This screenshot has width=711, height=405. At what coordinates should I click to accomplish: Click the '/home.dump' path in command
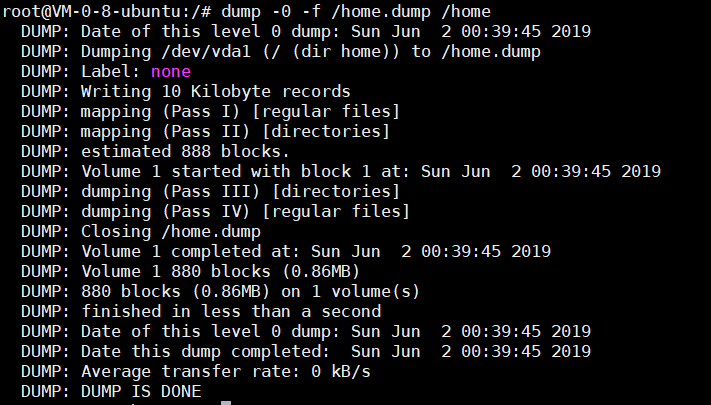(381, 11)
